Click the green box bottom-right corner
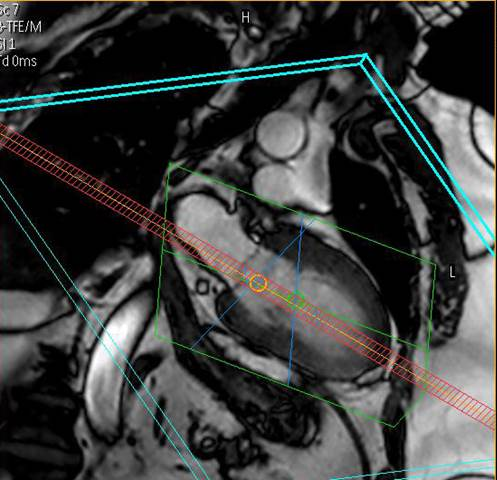Image resolution: width=497 pixels, height=480 pixels. (x=394, y=425)
